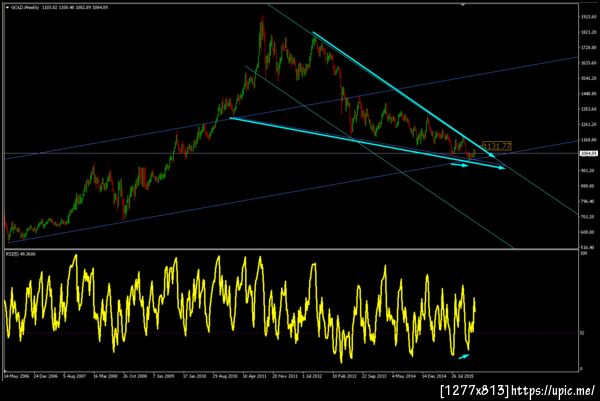Click the 1541.20 price axis label
Viewport: 600px width, 401px height.
[x=589, y=78]
